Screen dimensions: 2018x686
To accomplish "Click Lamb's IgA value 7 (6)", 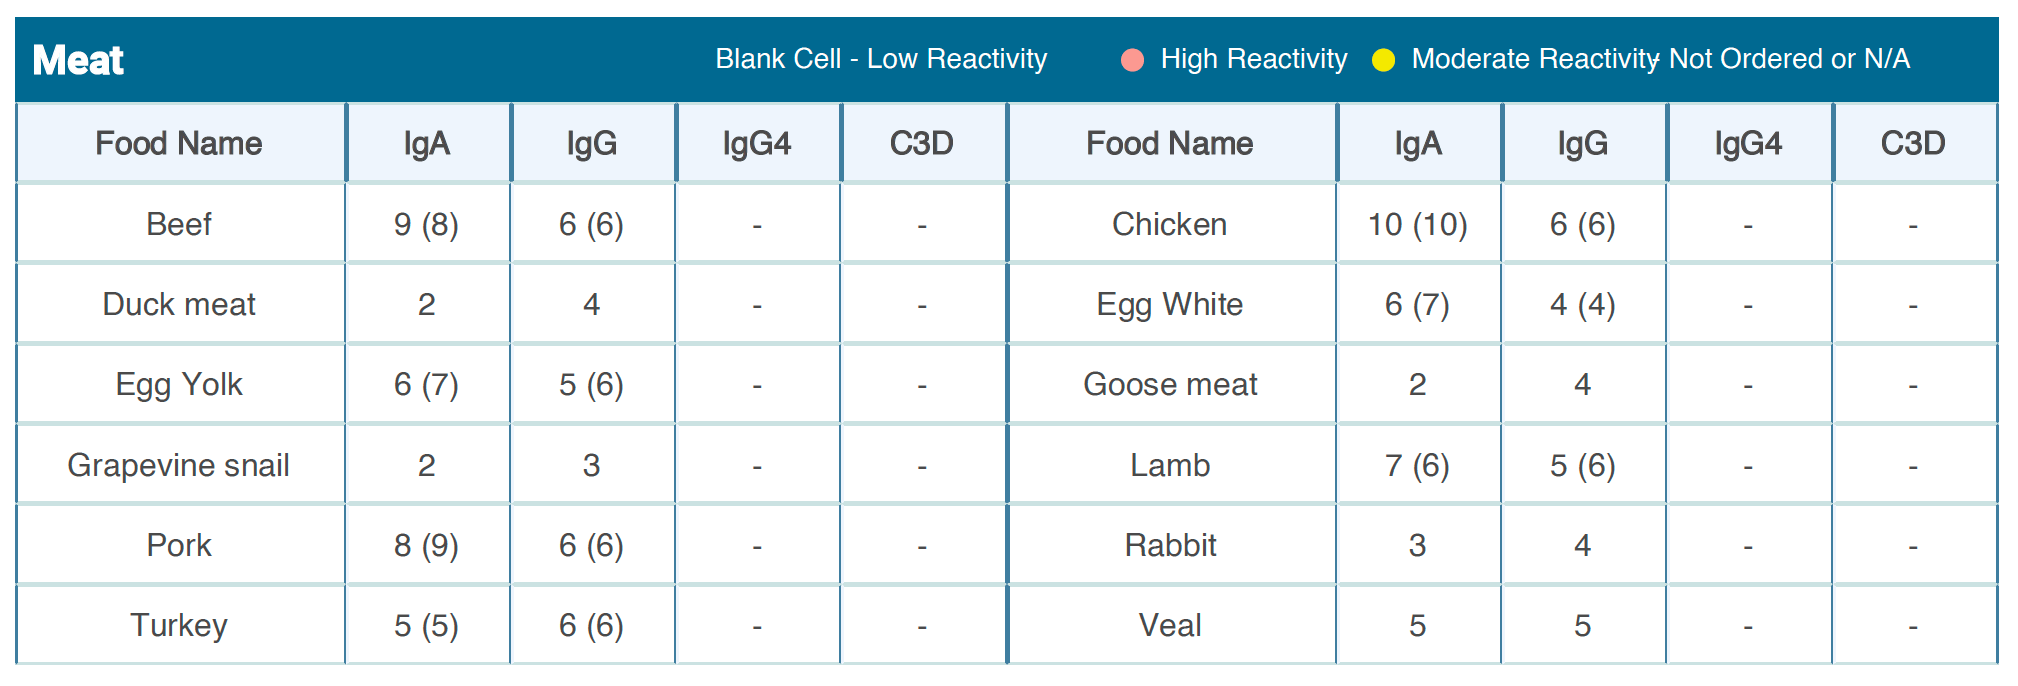I will (1417, 465).
